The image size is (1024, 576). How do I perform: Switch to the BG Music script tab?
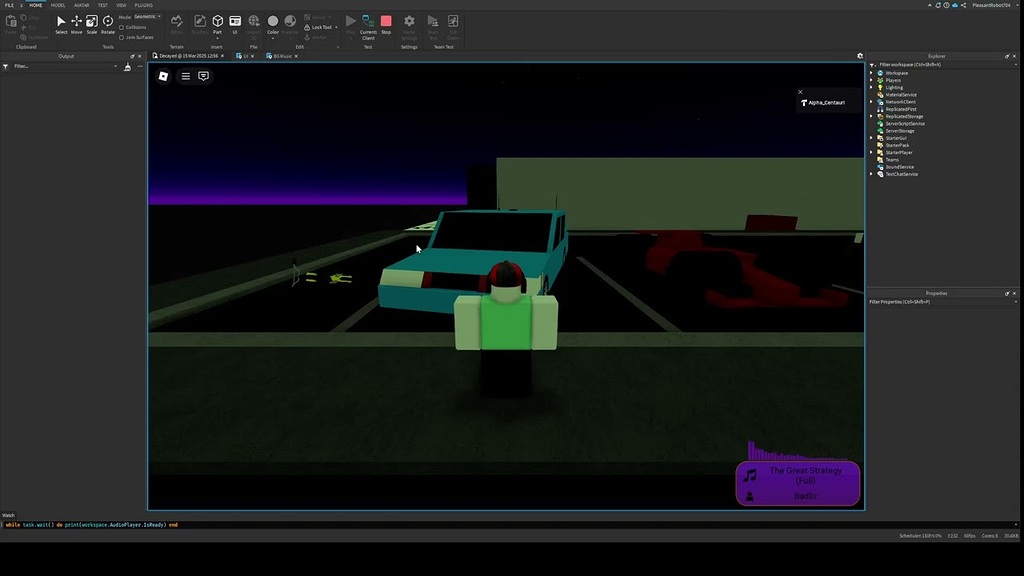[x=281, y=56]
